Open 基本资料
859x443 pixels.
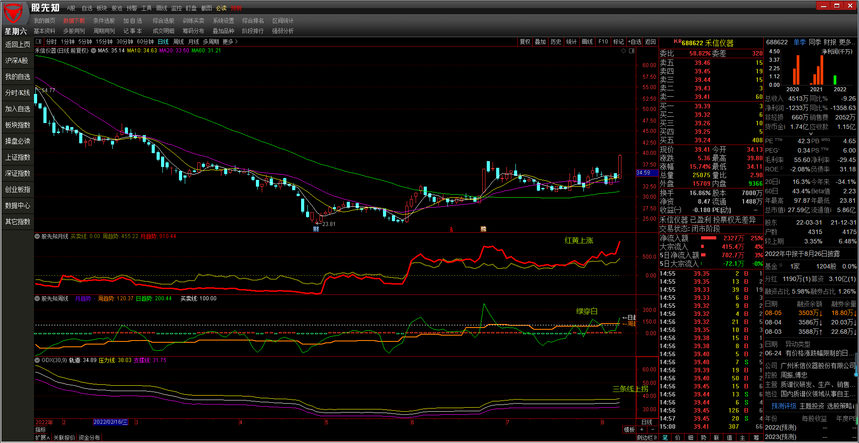[44, 31]
